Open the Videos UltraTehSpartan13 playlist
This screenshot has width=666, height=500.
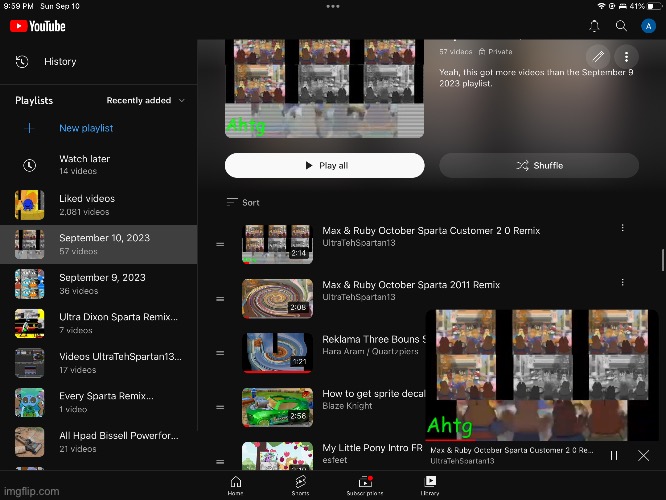pos(99,363)
